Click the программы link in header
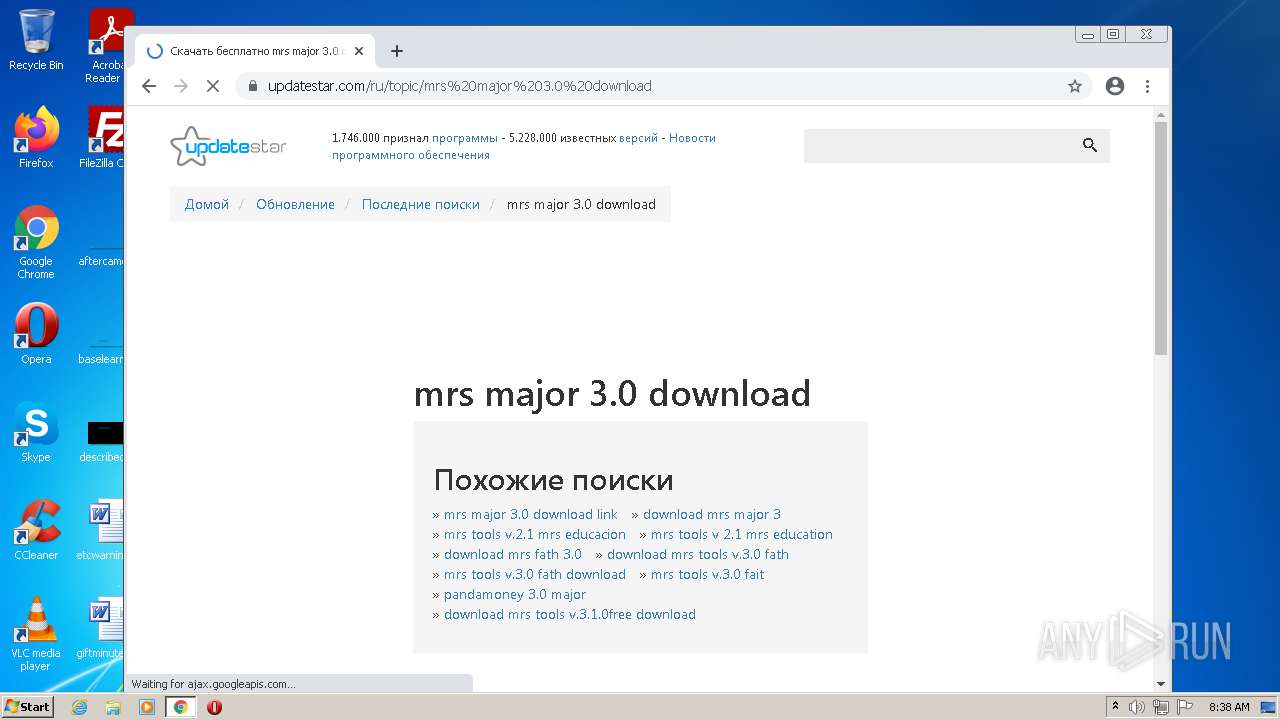This screenshot has height=720, width=1280. click(x=464, y=138)
